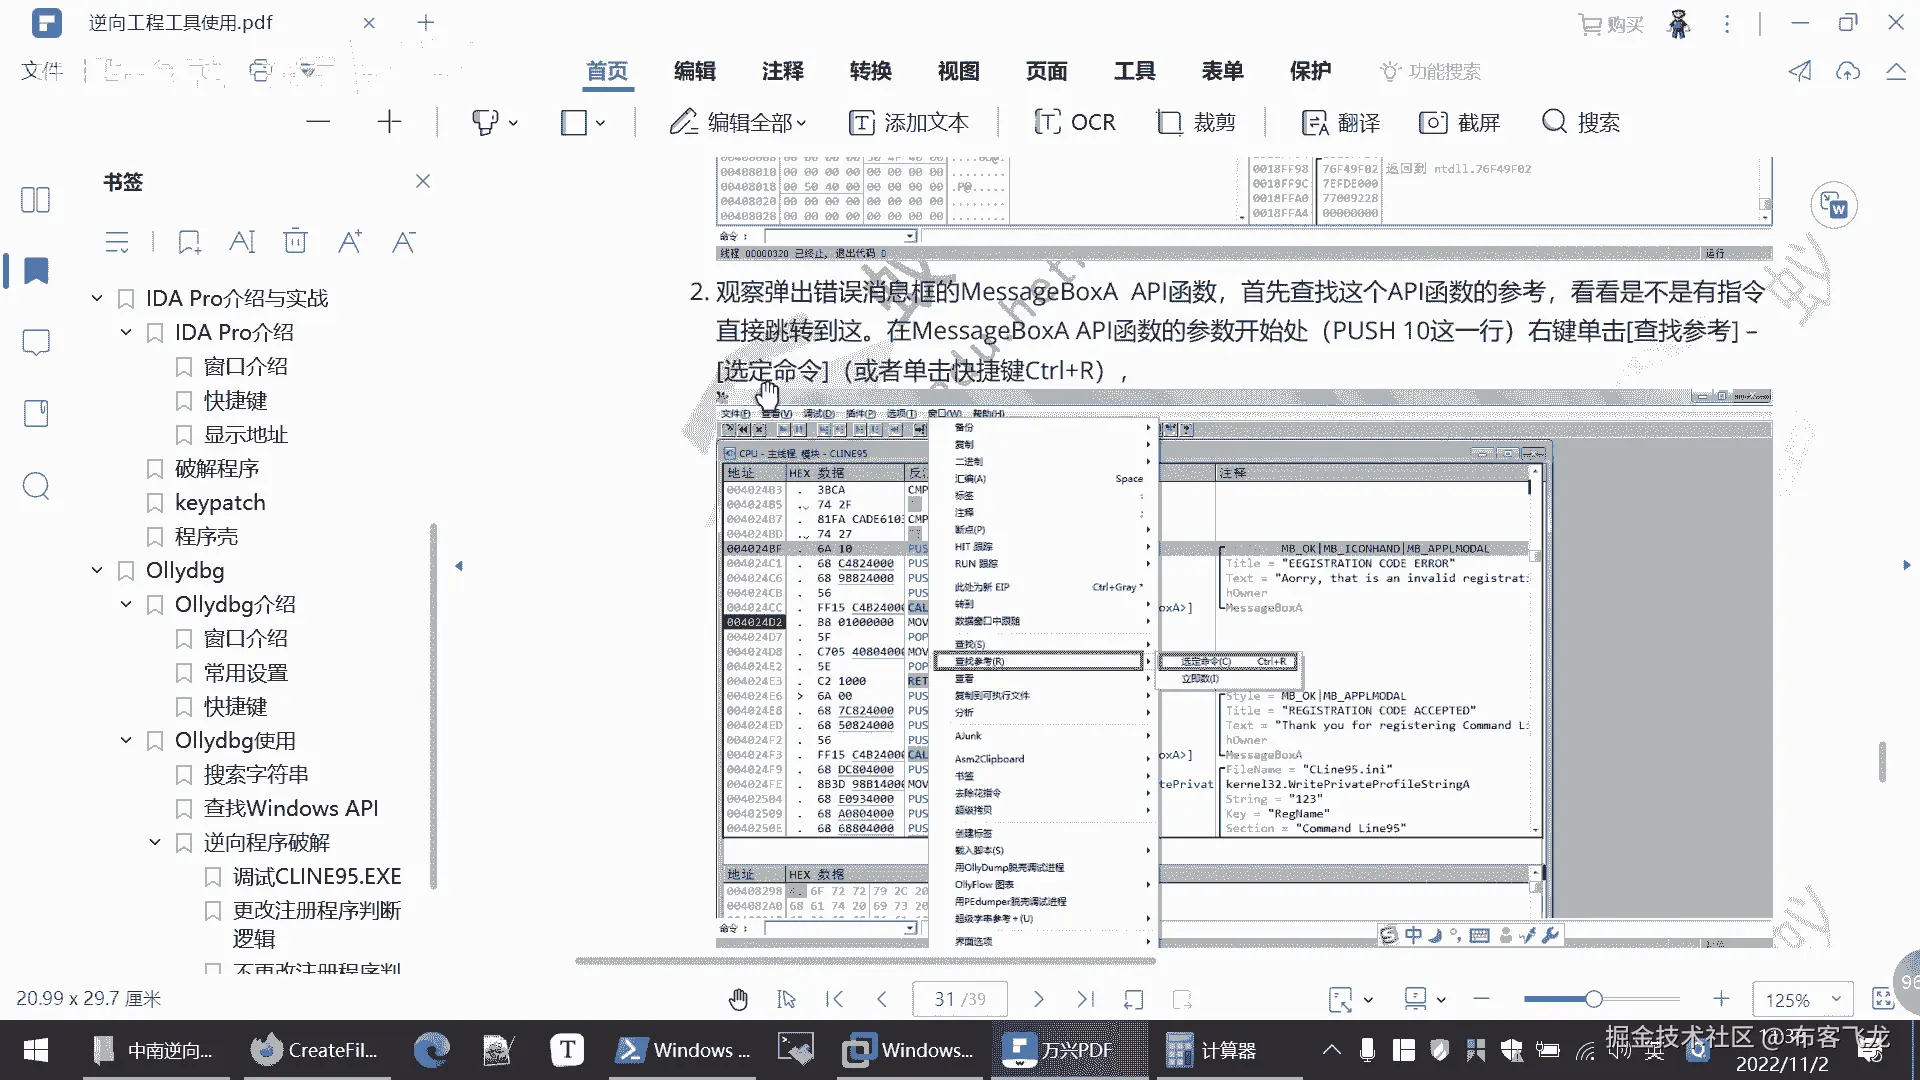Click the 添加文本 button
The image size is (1920, 1080).
click(908, 122)
